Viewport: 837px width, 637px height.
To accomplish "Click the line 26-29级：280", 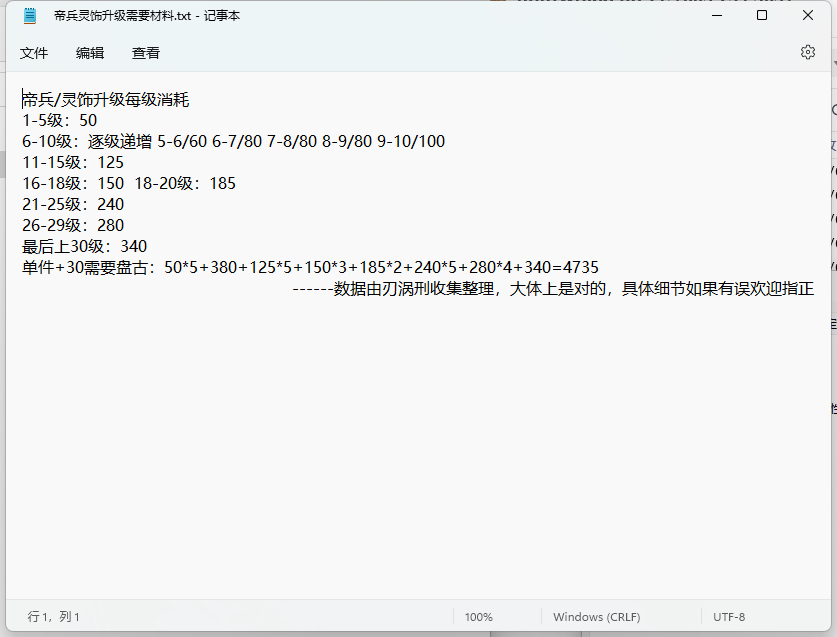I will 73,225.
